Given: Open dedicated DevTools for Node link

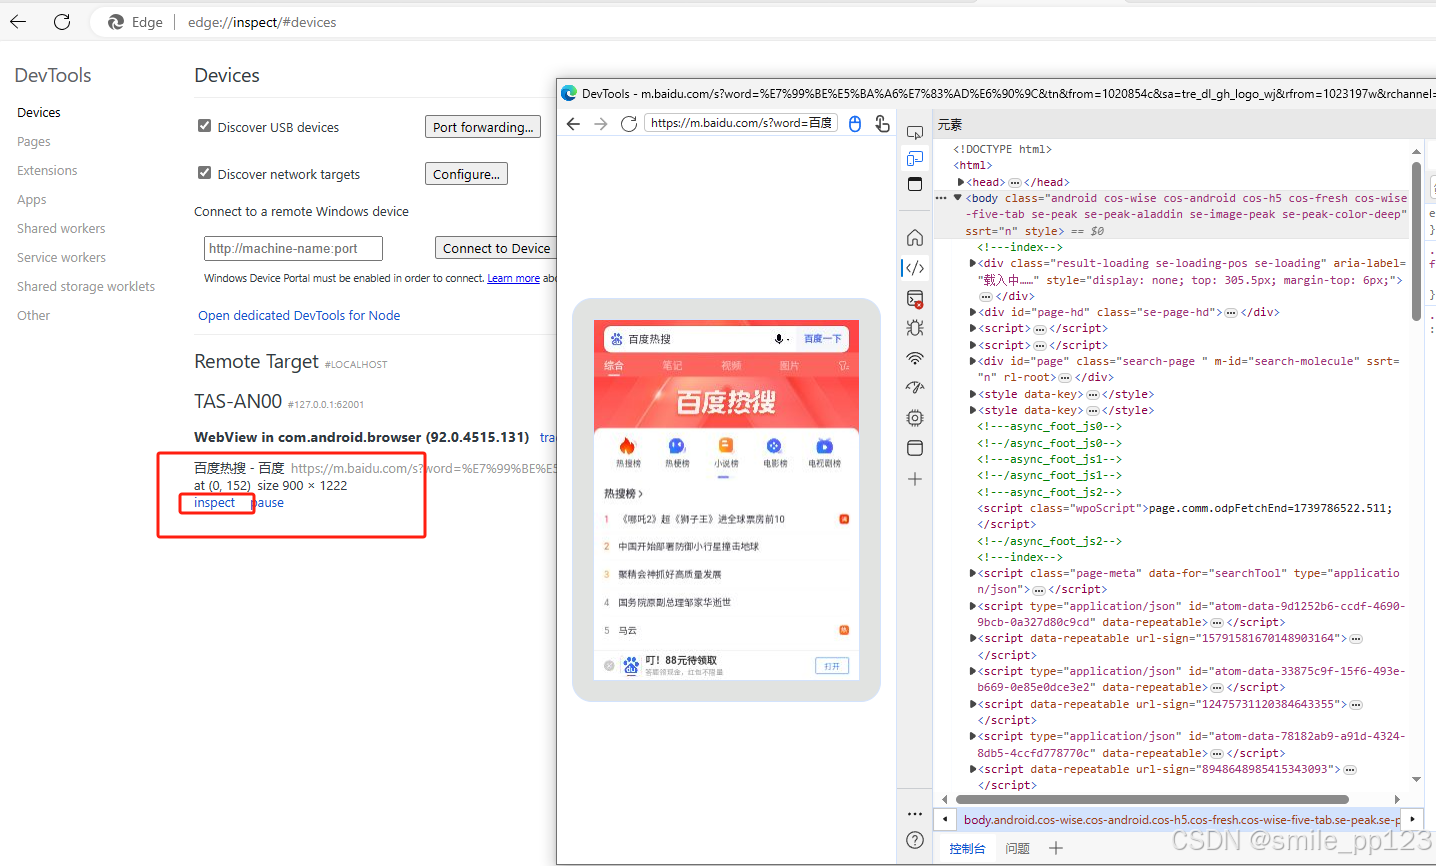Looking at the screenshot, I should pyautogui.click(x=299, y=315).
